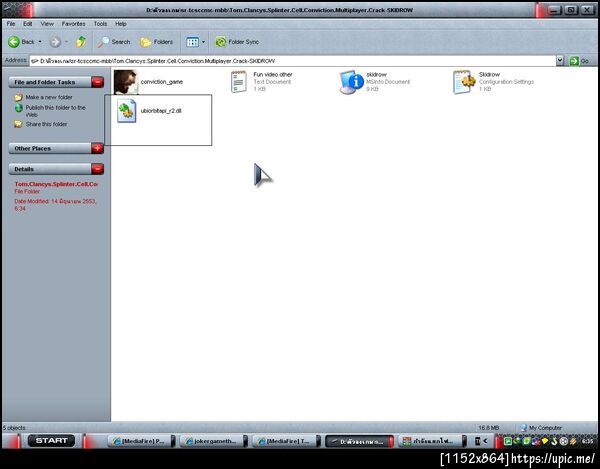Screen dimensions: 600x469
Task: Click the Publish to Web globe icon
Action: click(18, 108)
